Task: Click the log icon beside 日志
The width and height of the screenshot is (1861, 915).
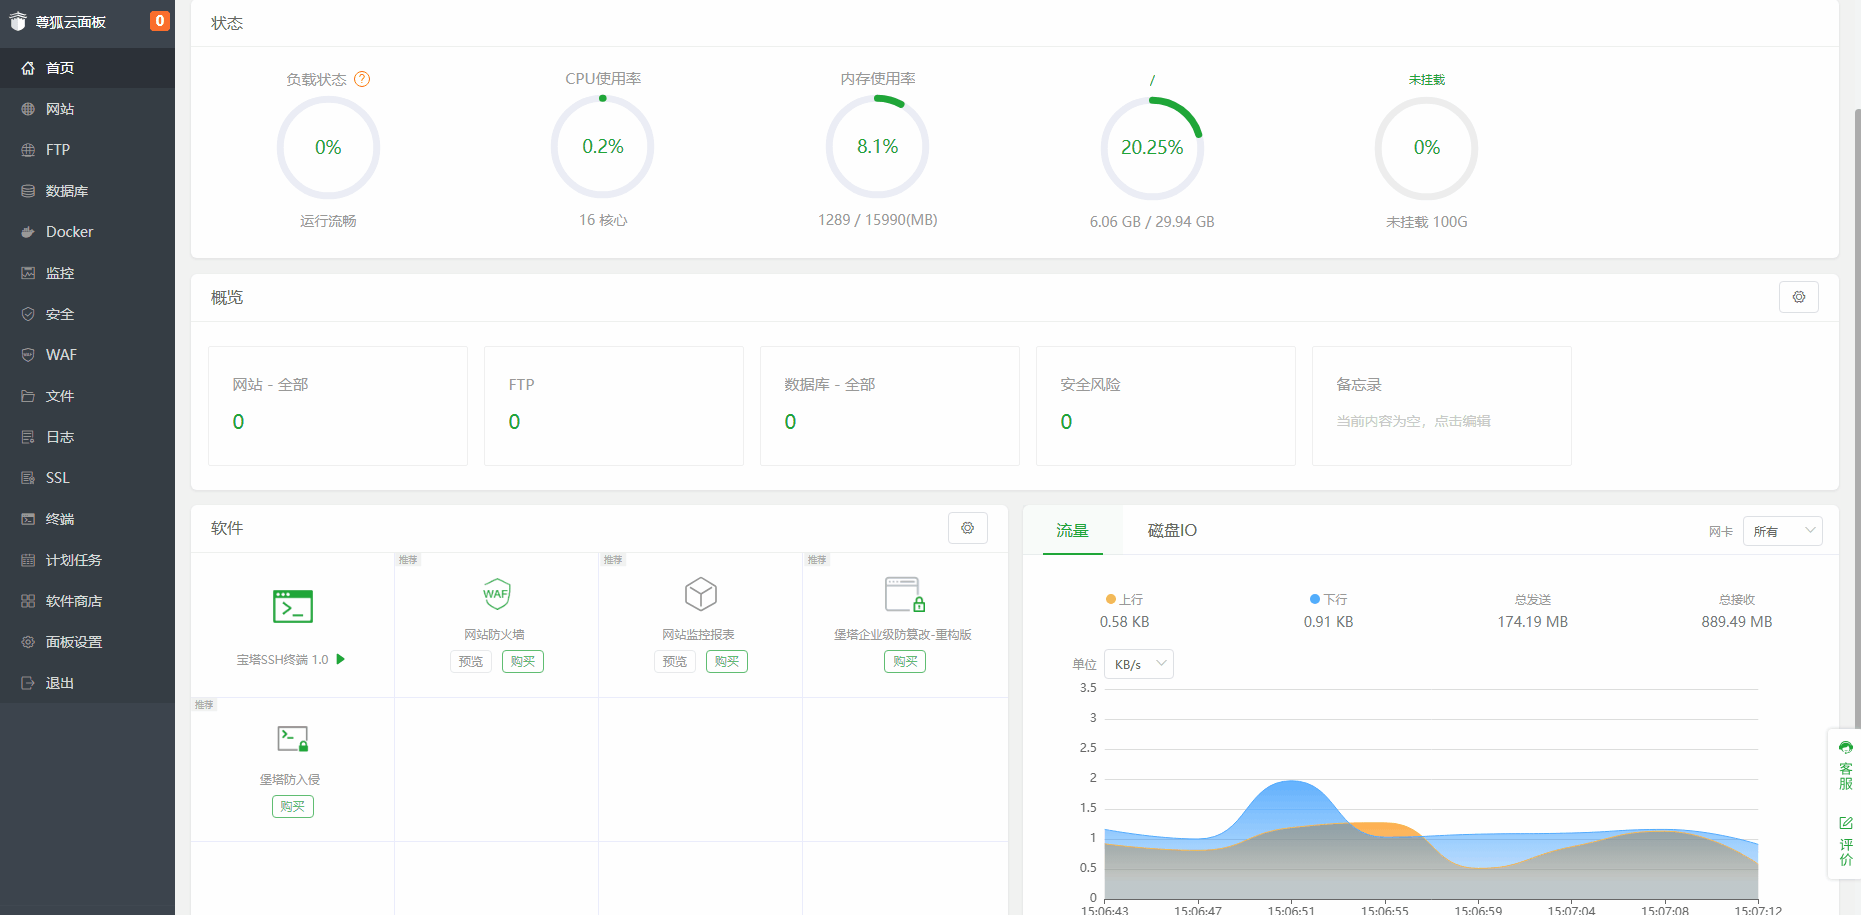Action: (x=28, y=437)
